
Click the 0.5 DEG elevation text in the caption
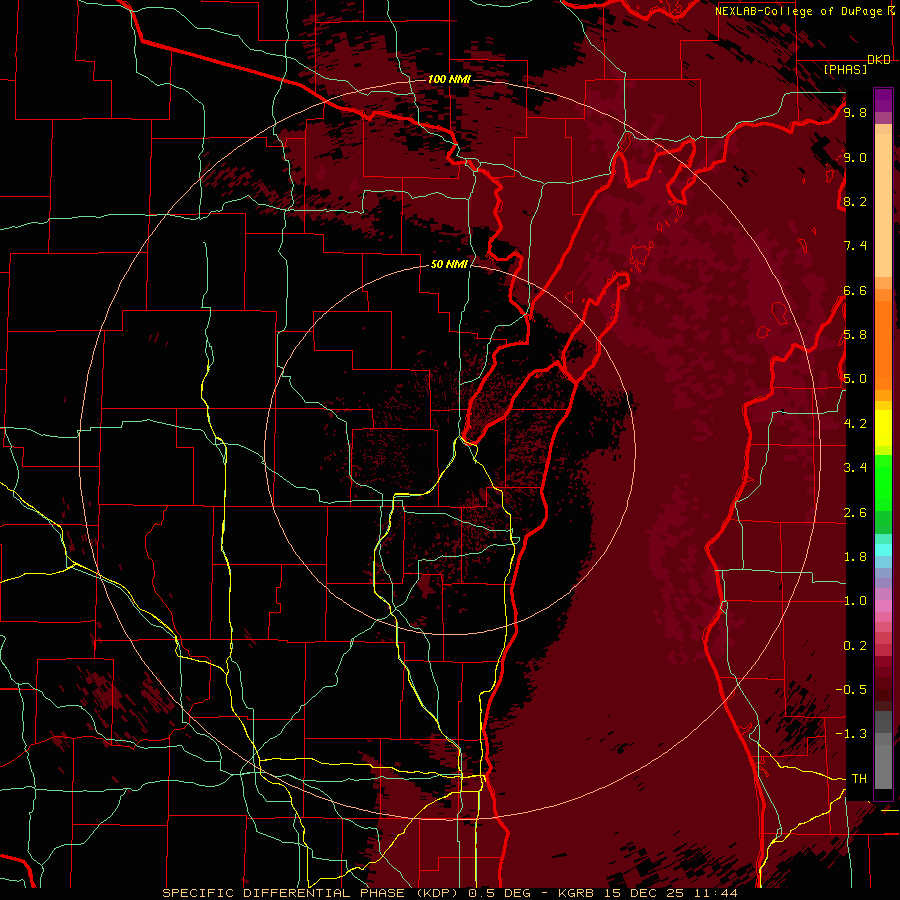tap(498, 893)
